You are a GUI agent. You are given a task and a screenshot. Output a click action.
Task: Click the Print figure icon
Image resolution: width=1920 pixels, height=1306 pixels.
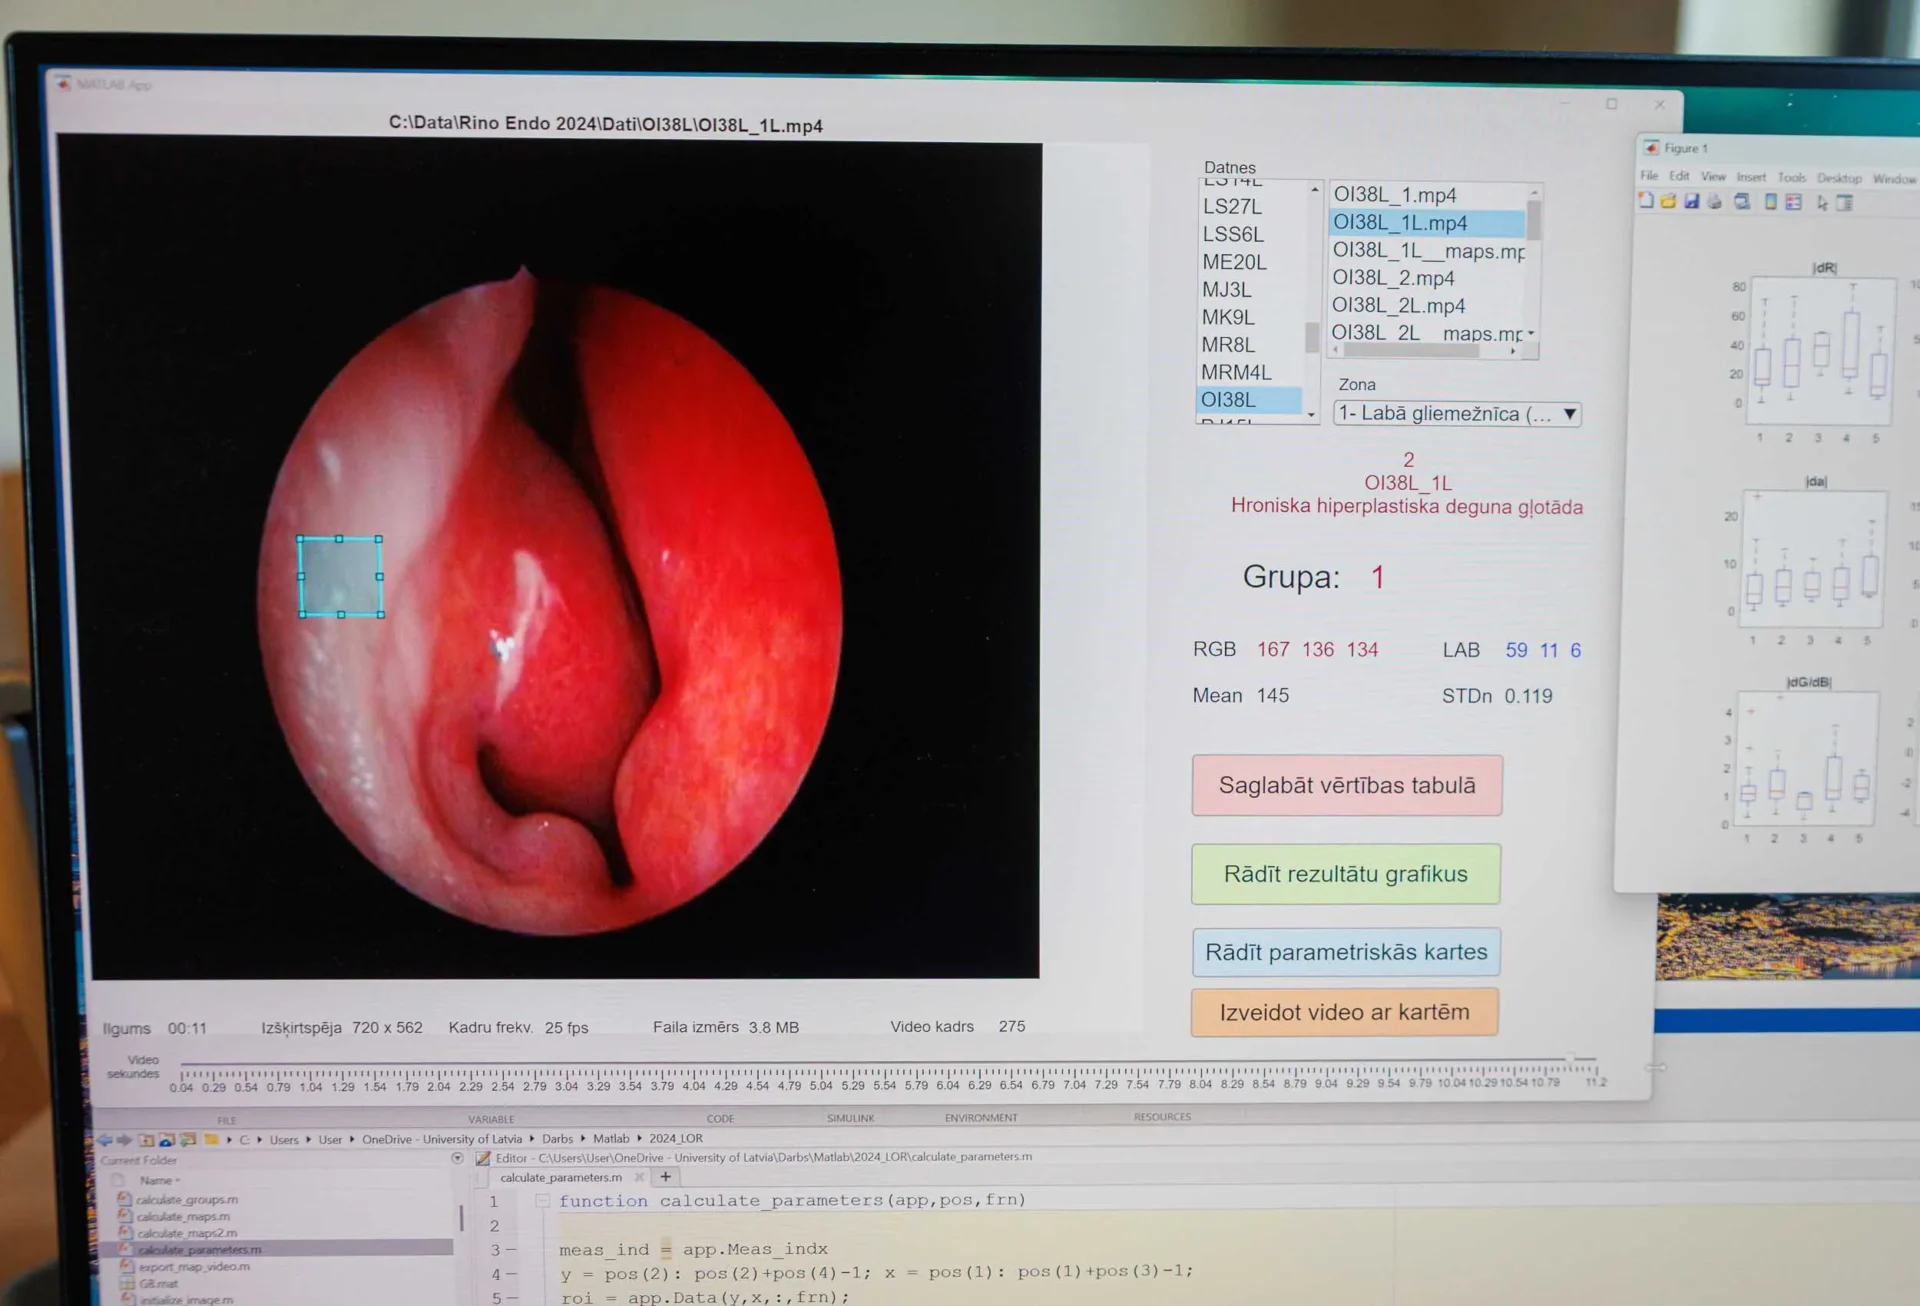coord(1715,202)
